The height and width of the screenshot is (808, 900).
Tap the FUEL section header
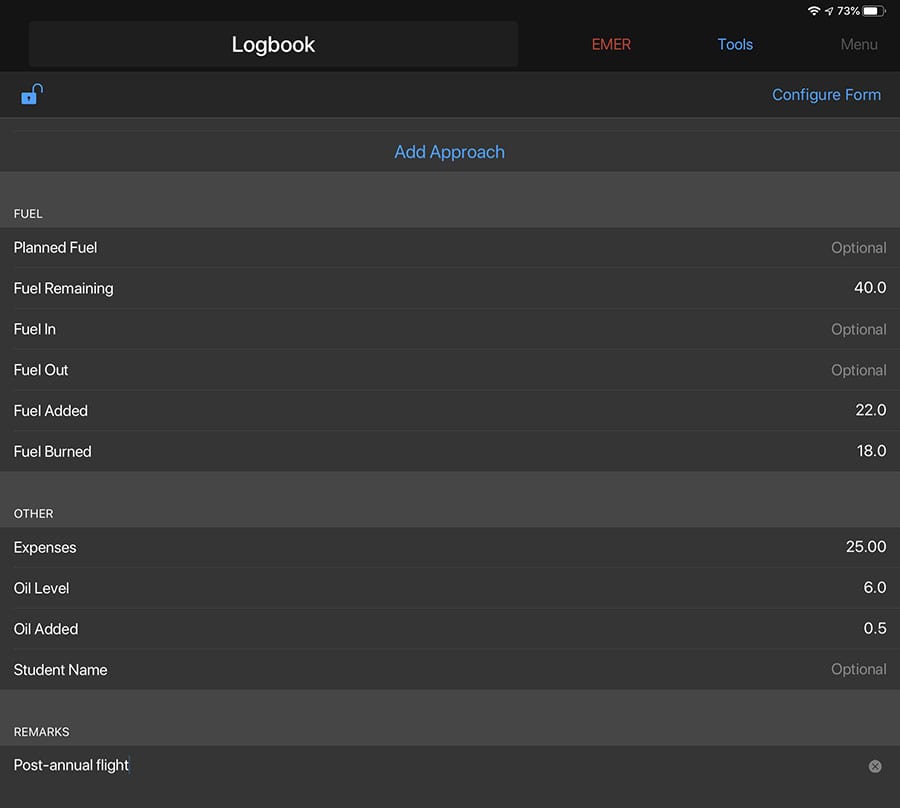(x=28, y=214)
